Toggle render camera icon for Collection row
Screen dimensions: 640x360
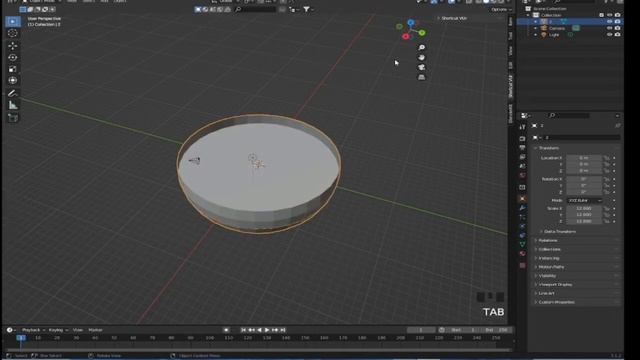coord(617,15)
